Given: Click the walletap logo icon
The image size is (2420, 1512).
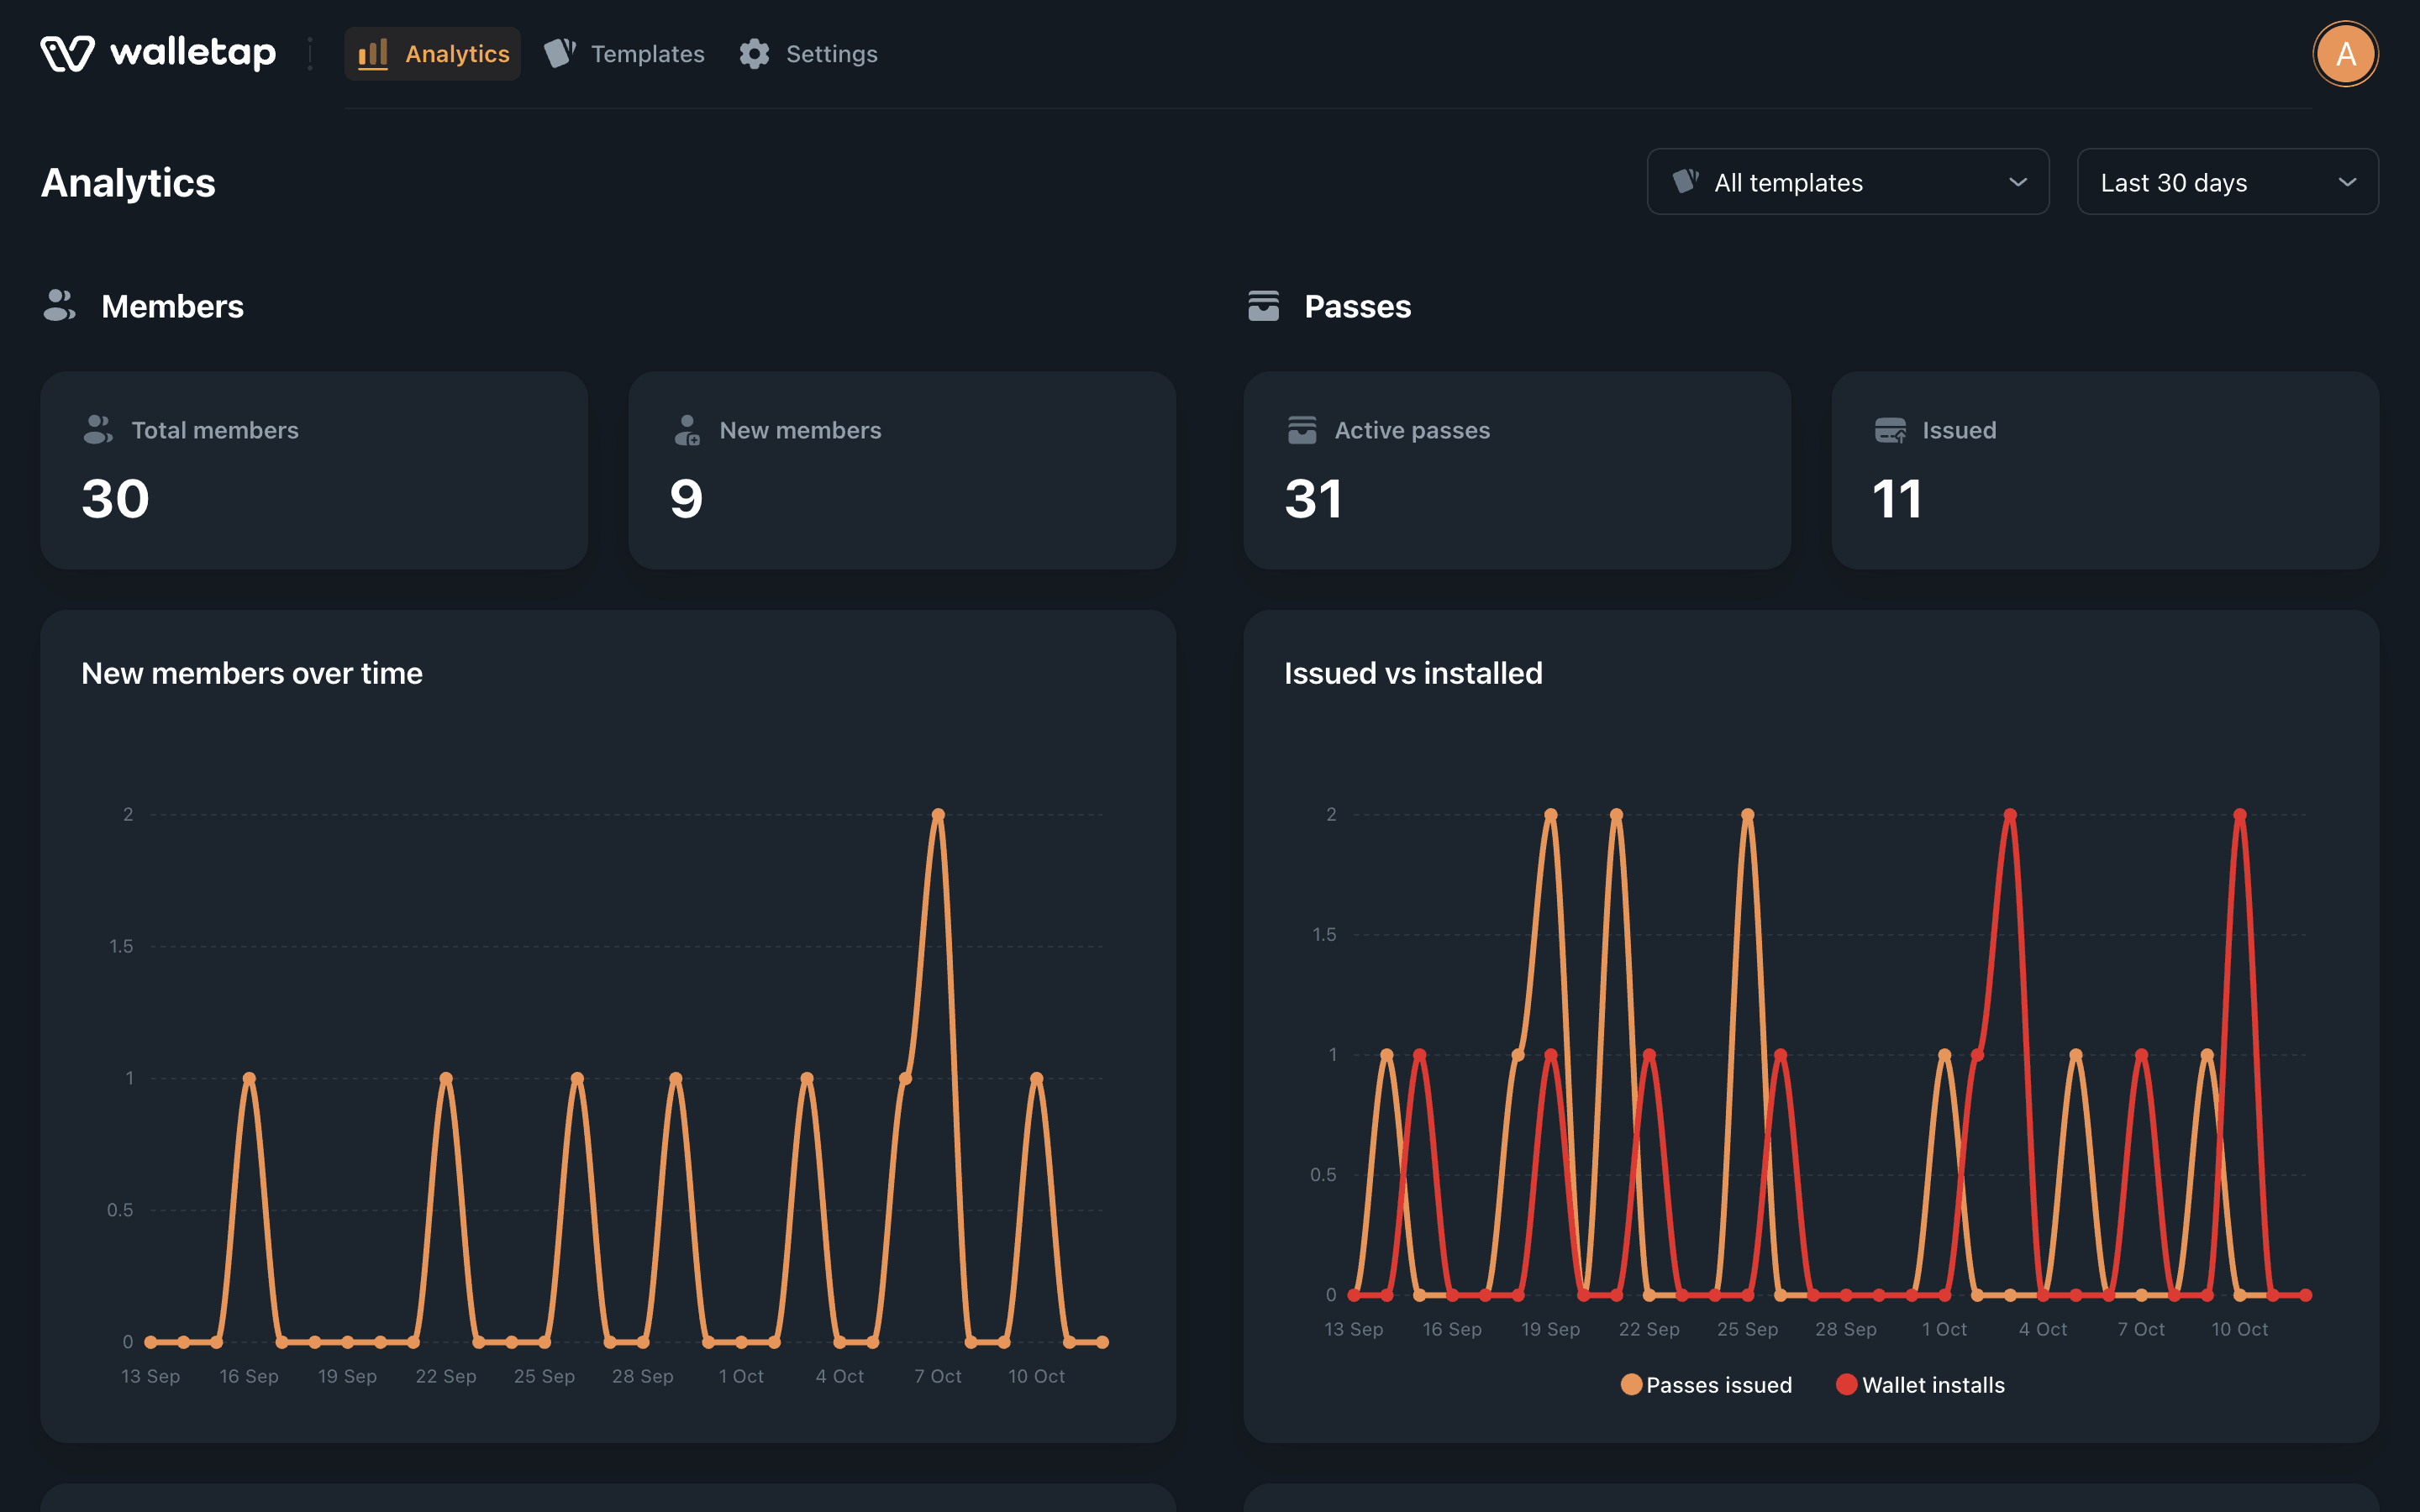Looking at the screenshot, I should point(67,53).
